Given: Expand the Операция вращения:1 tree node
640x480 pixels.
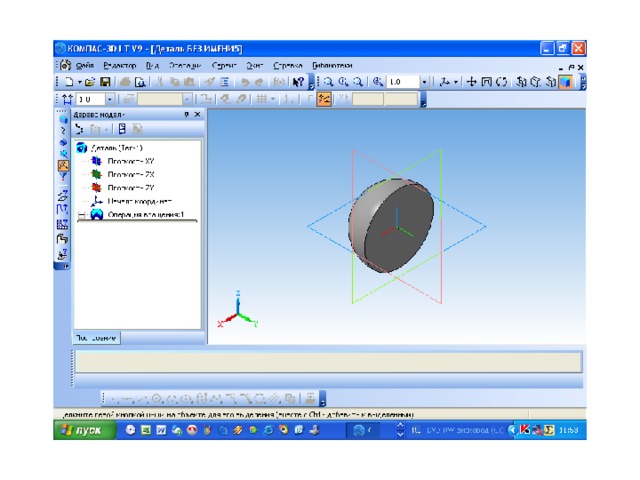Looking at the screenshot, I should [x=81, y=214].
